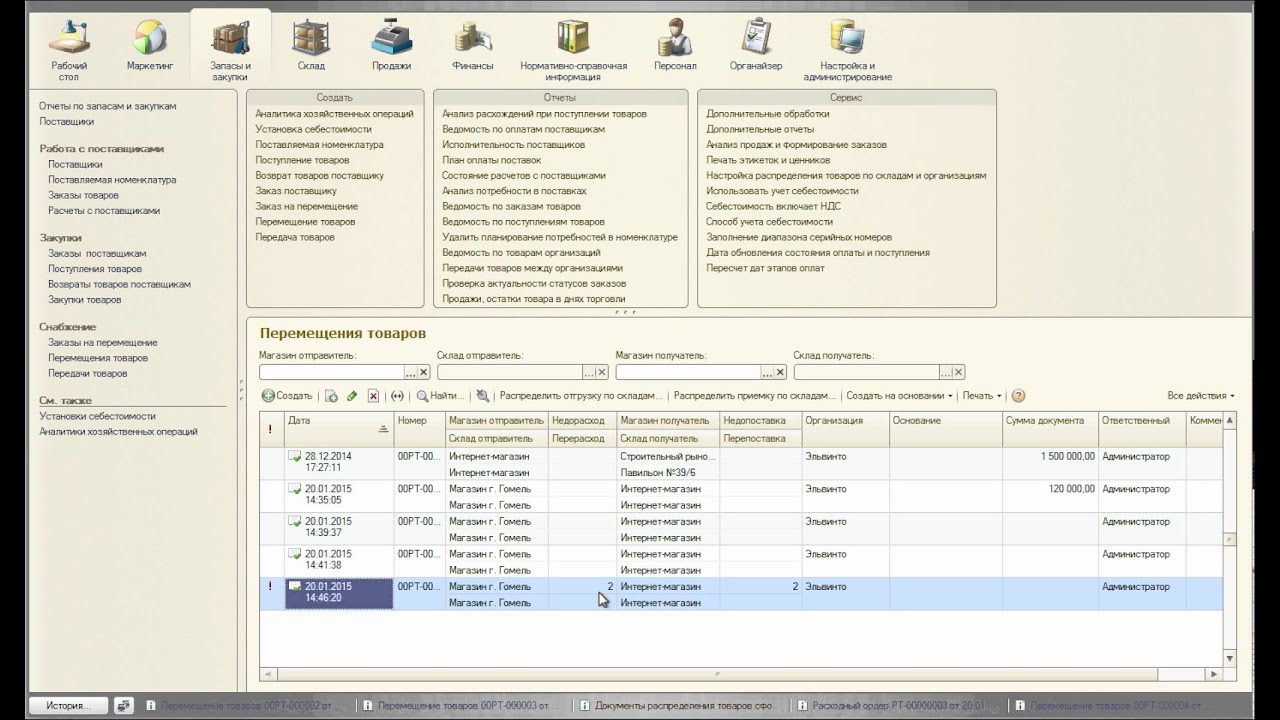The width and height of the screenshot is (1280, 720).
Task: Click the table's vertical scrollbar thumb
Action: [x=1230, y=539]
